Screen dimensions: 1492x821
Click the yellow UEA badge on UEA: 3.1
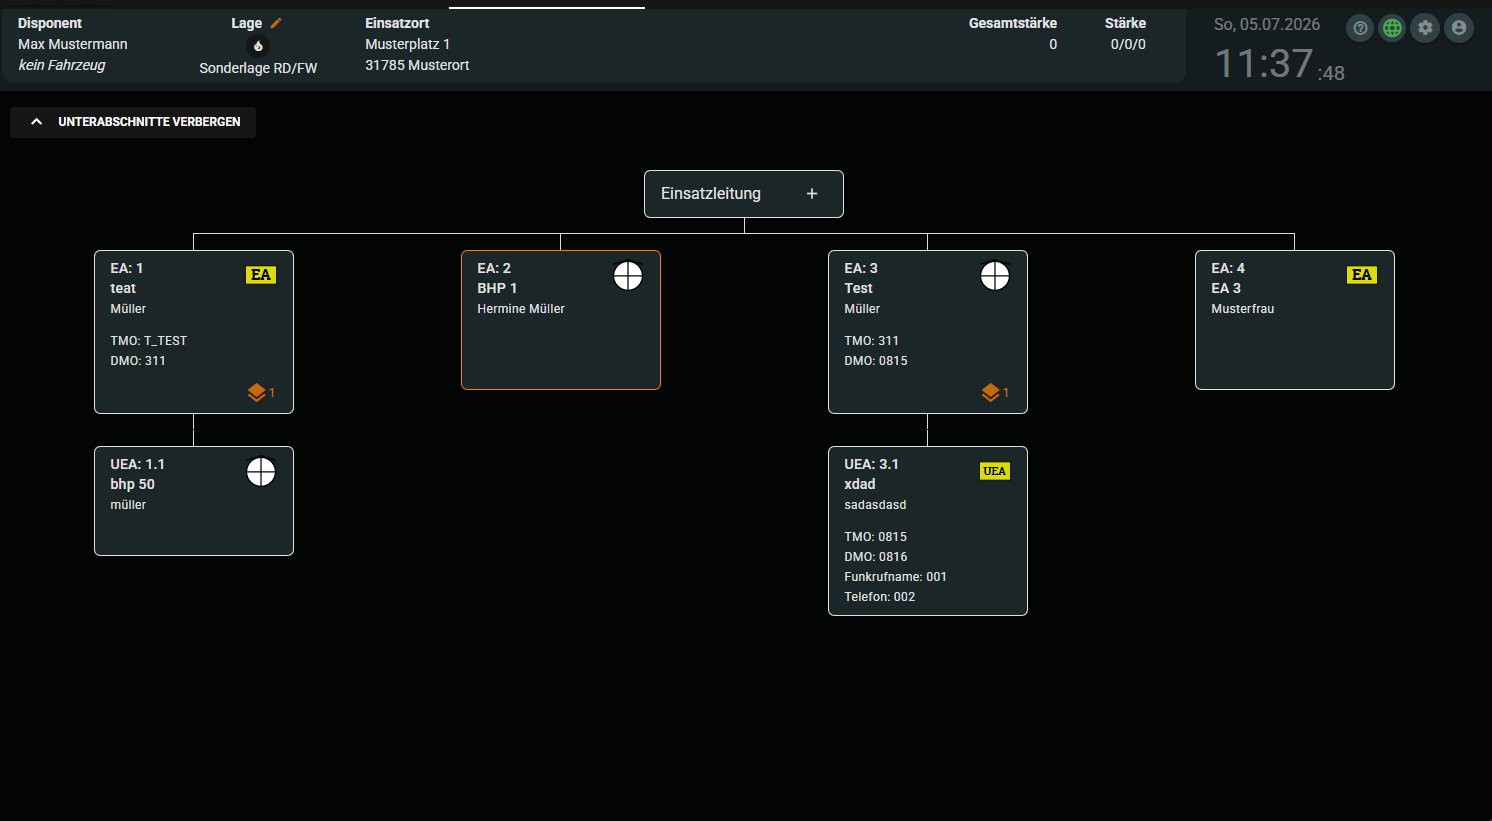pyautogui.click(x=995, y=471)
